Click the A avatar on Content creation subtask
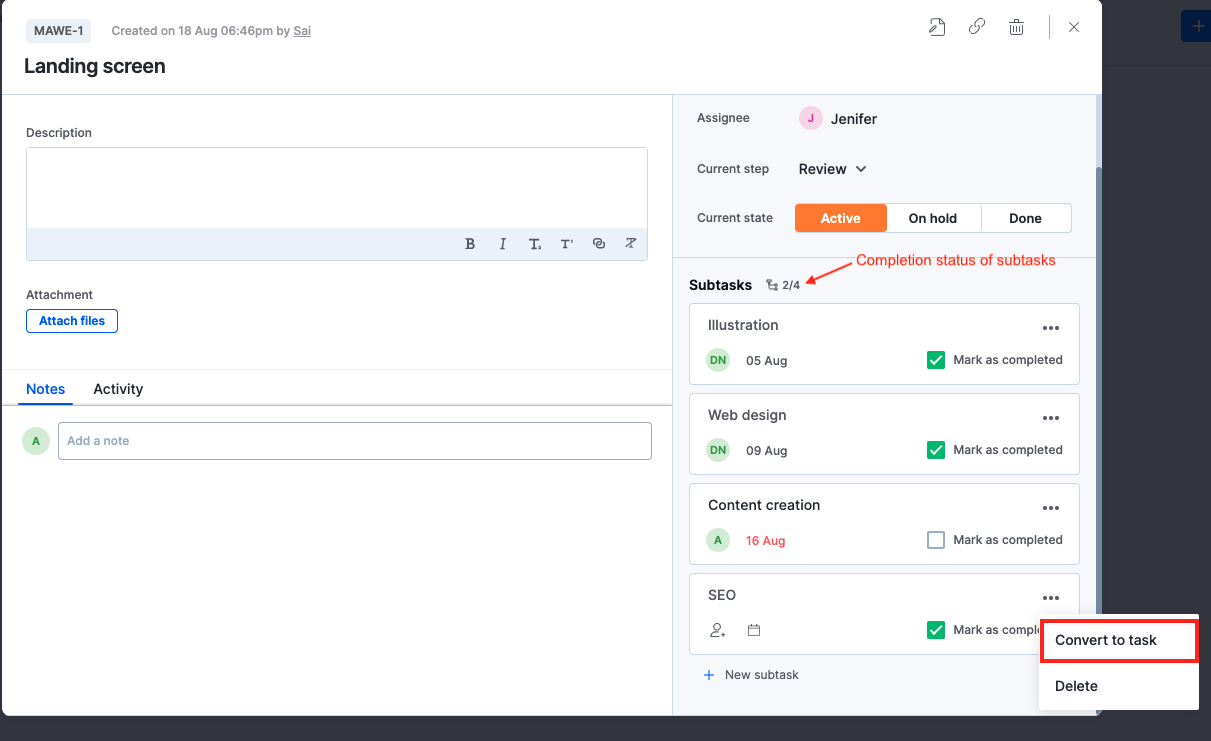The width and height of the screenshot is (1211, 741). coord(718,540)
